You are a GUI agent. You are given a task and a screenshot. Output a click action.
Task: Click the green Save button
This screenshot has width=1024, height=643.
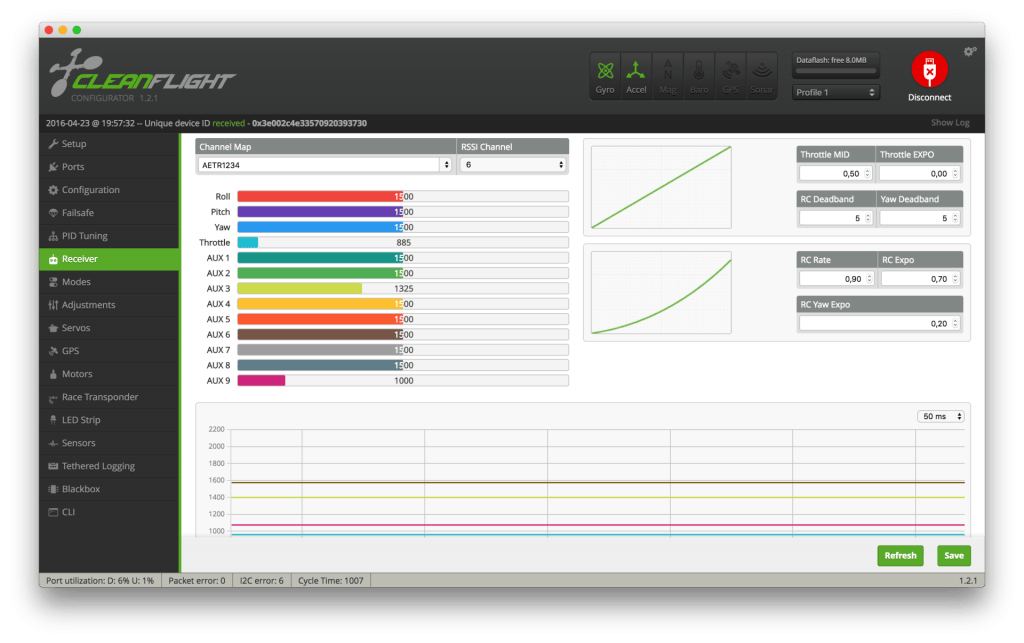coord(953,556)
